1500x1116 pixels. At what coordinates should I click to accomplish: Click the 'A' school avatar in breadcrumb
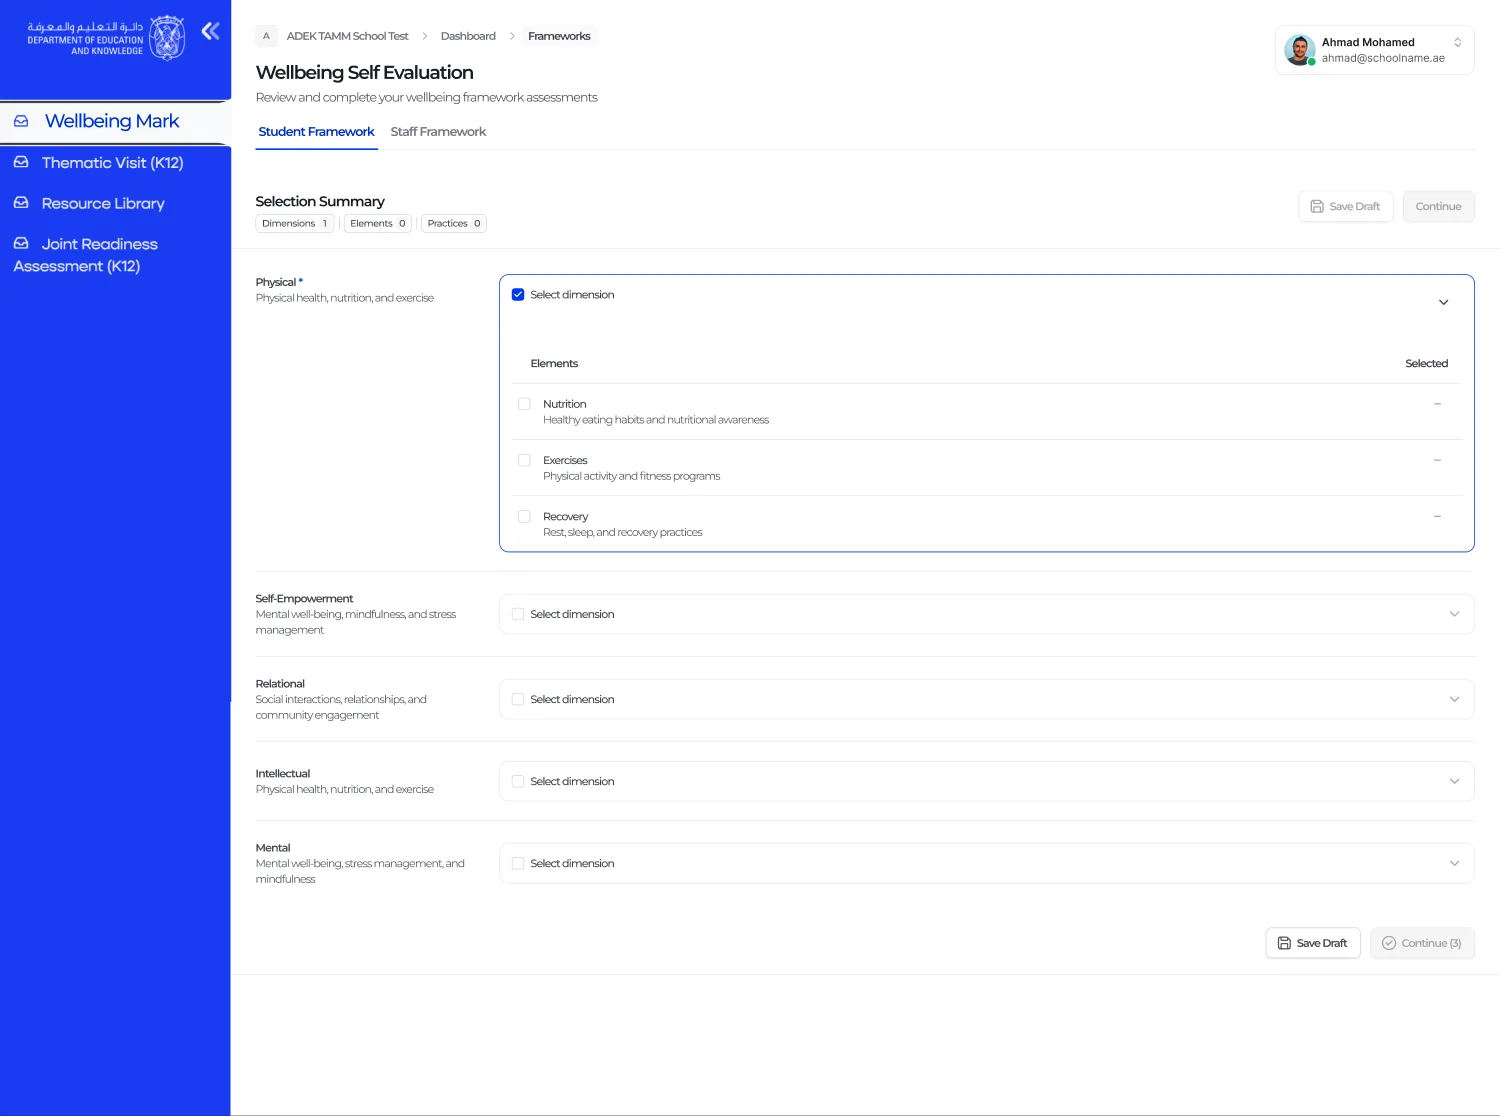coord(266,36)
